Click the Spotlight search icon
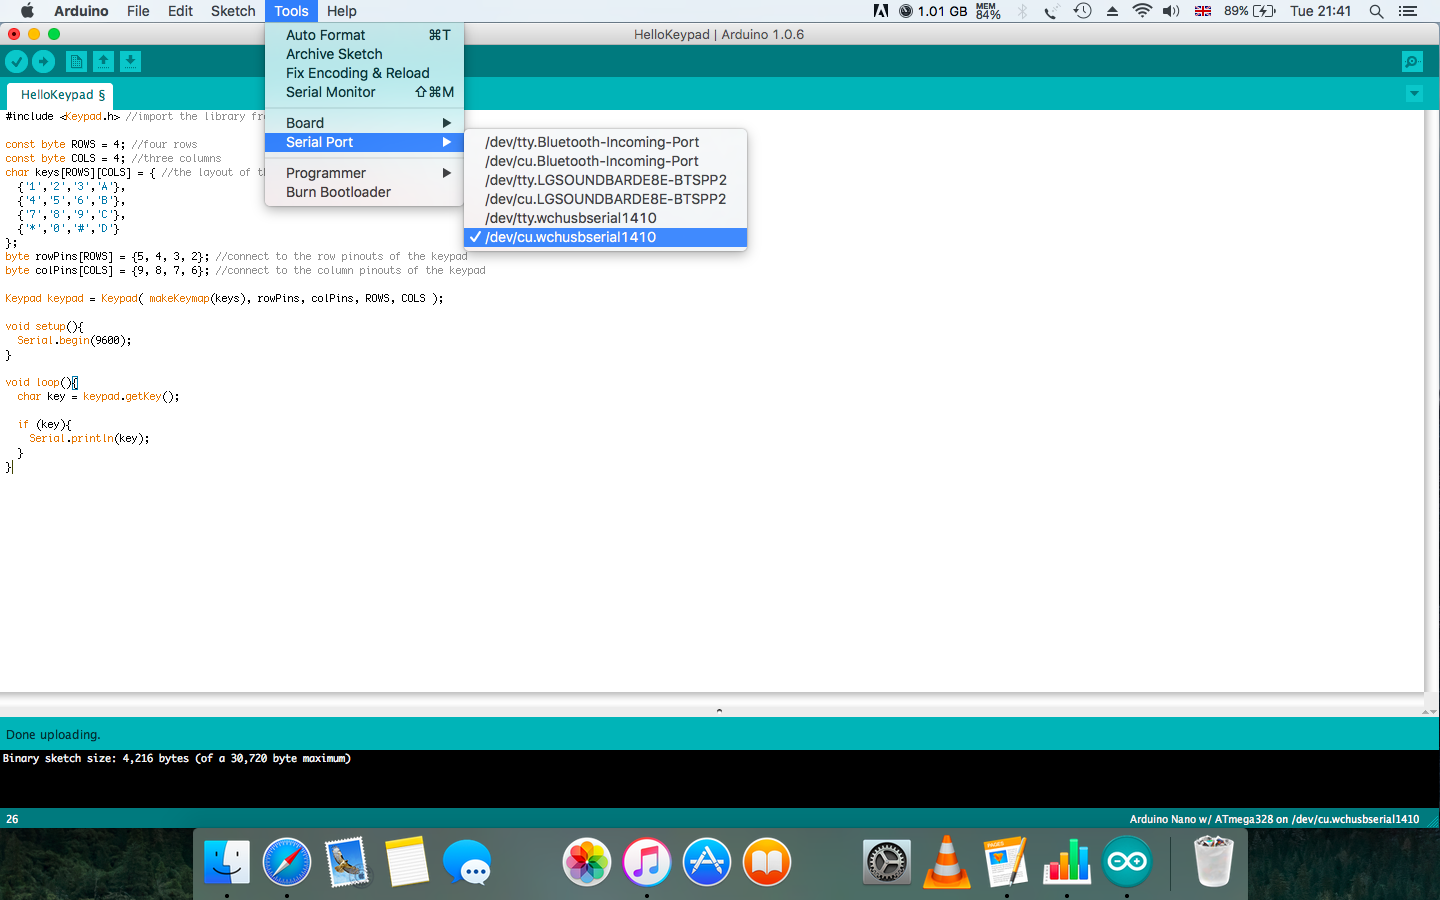The image size is (1440, 900). pyautogui.click(x=1376, y=11)
